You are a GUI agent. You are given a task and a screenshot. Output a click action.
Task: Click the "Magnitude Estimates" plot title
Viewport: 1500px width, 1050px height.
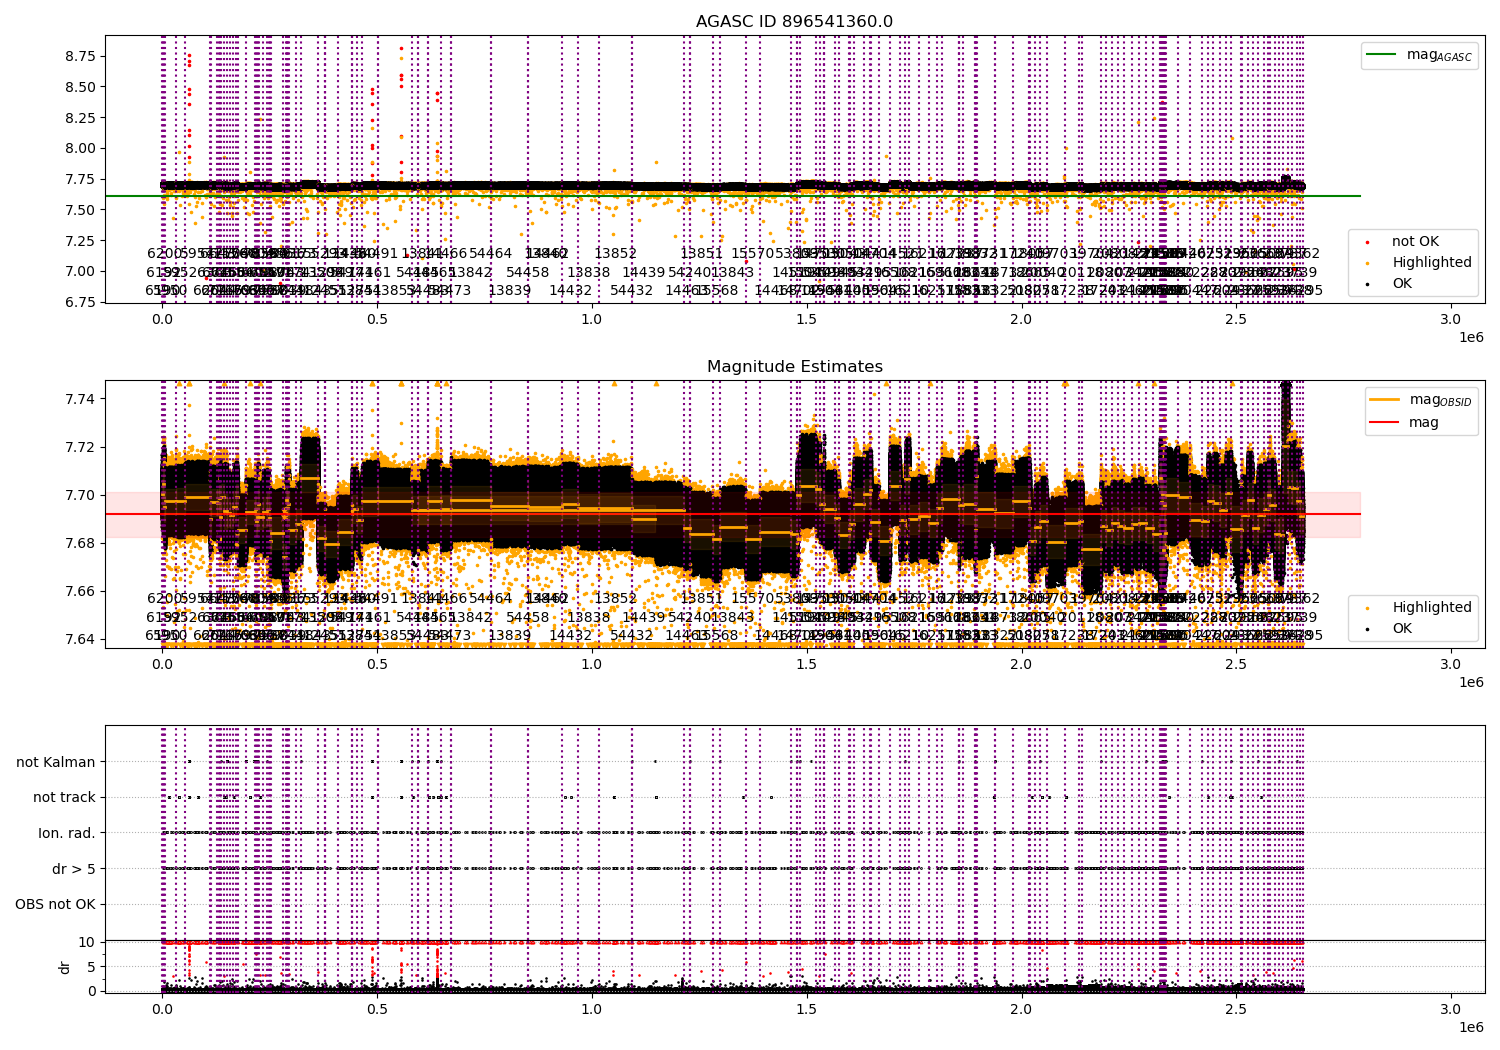(x=794, y=366)
